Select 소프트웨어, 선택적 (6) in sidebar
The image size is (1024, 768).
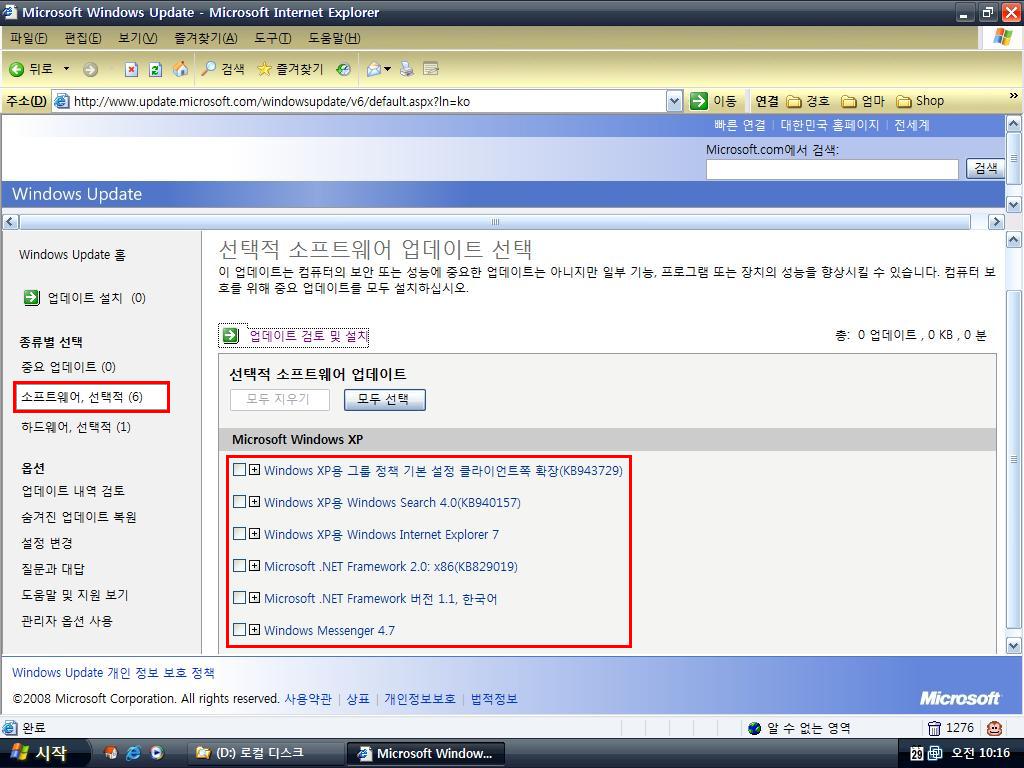[x=82, y=397]
